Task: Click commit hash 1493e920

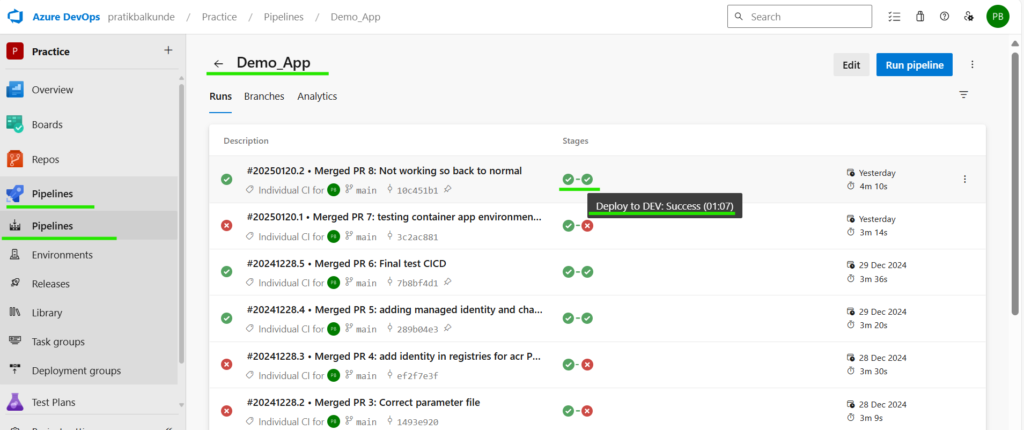Action: (x=417, y=422)
